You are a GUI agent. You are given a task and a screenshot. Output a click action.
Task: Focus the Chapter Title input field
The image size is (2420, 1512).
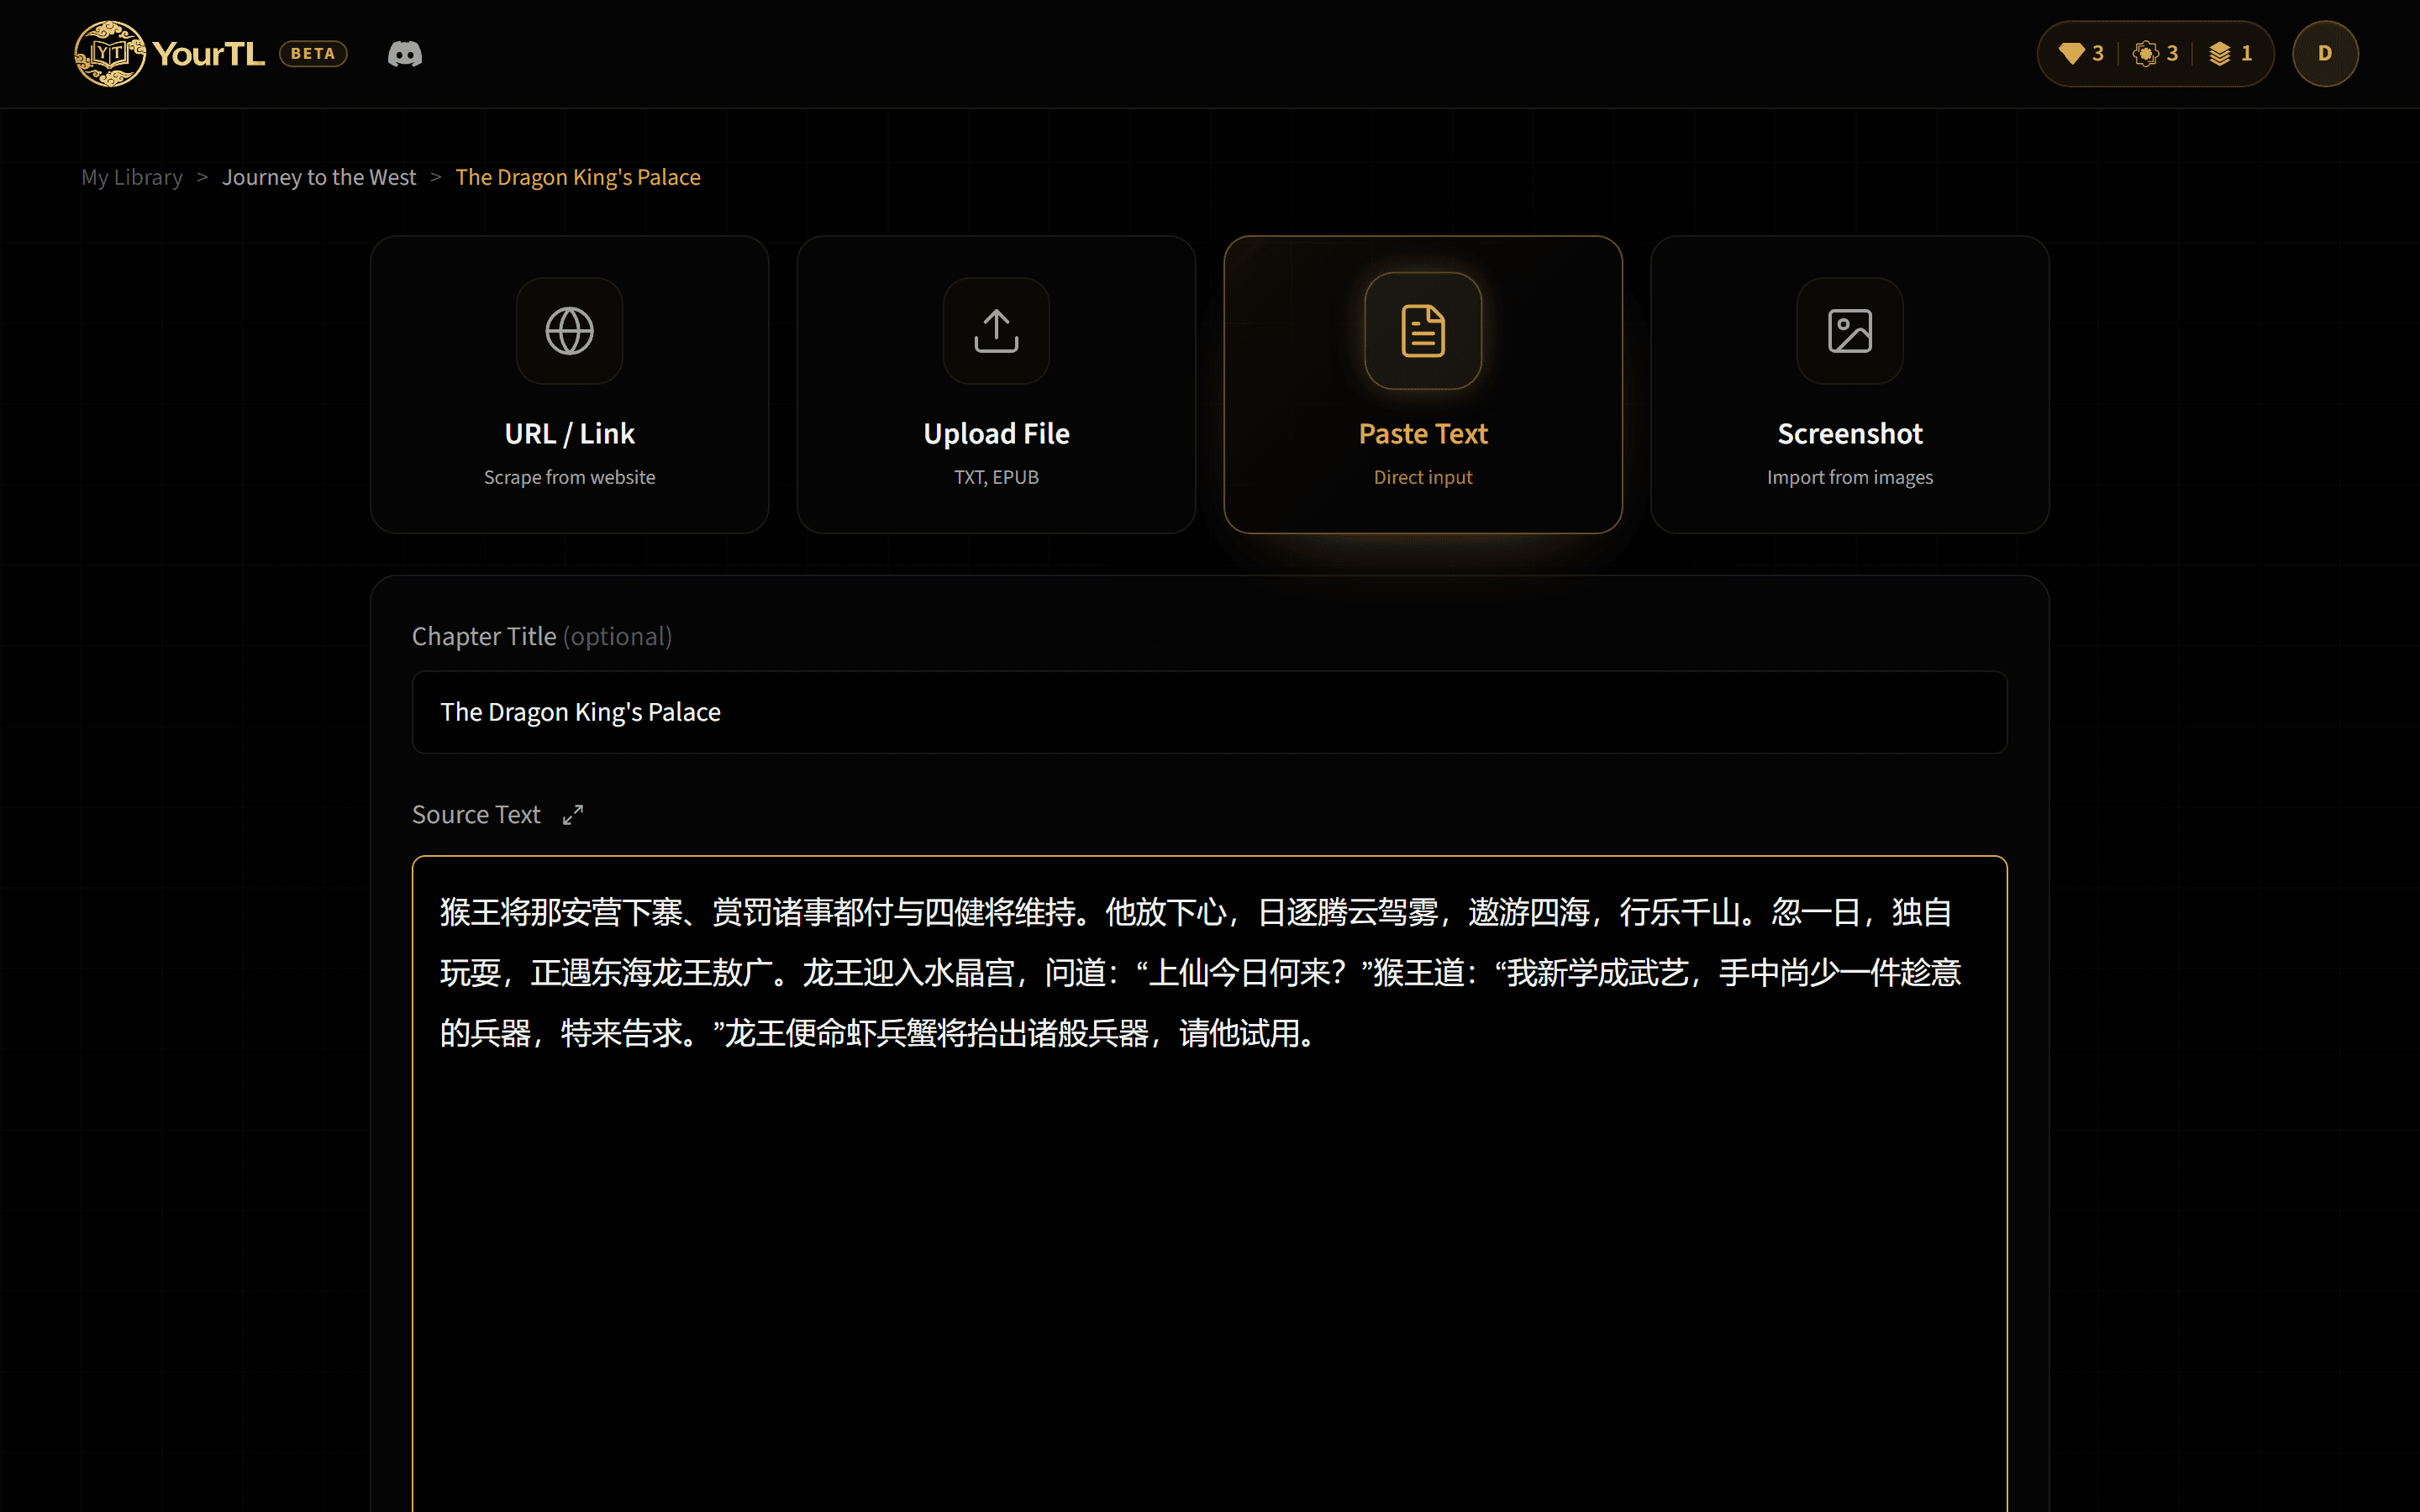point(1210,712)
